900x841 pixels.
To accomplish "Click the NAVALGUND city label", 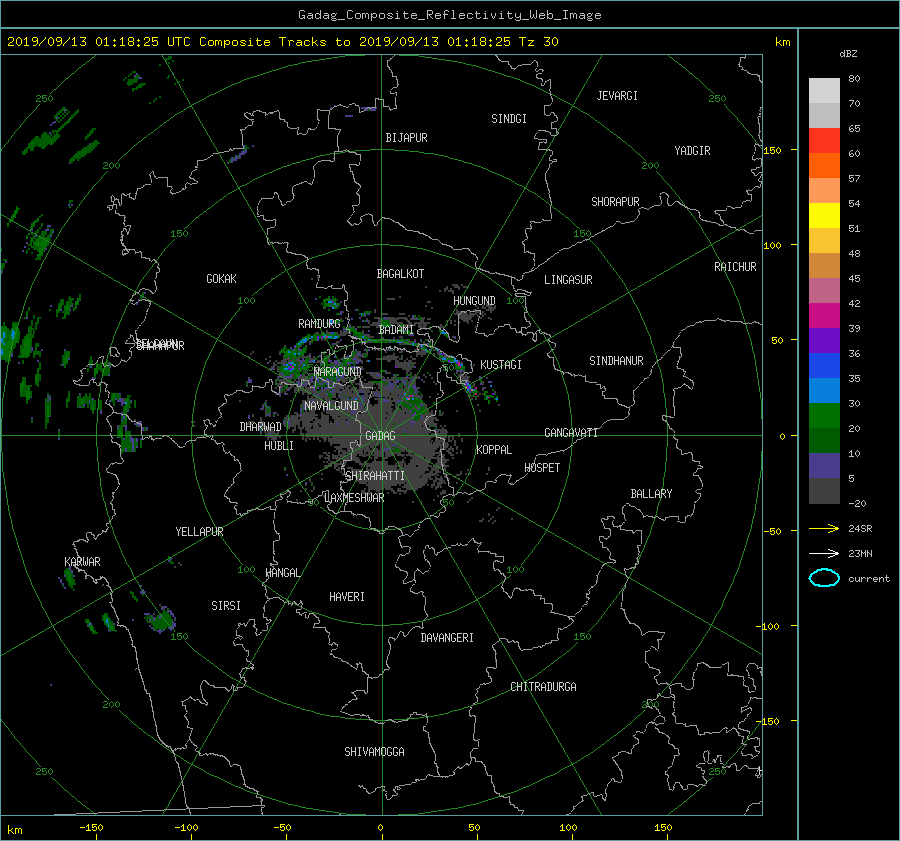I will pos(331,405).
